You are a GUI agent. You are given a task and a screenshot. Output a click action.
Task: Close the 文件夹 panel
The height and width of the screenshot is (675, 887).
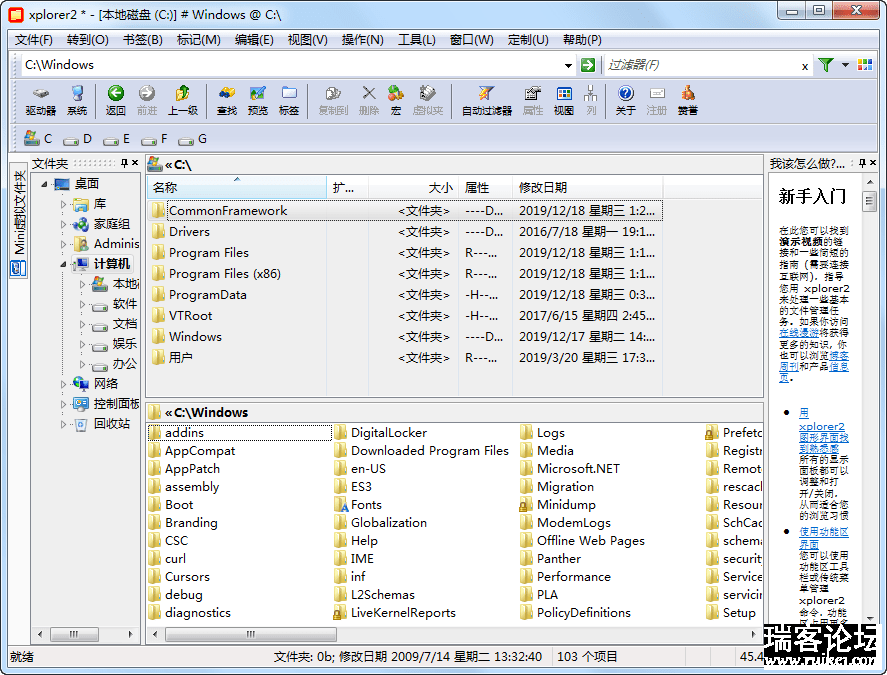[135, 163]
